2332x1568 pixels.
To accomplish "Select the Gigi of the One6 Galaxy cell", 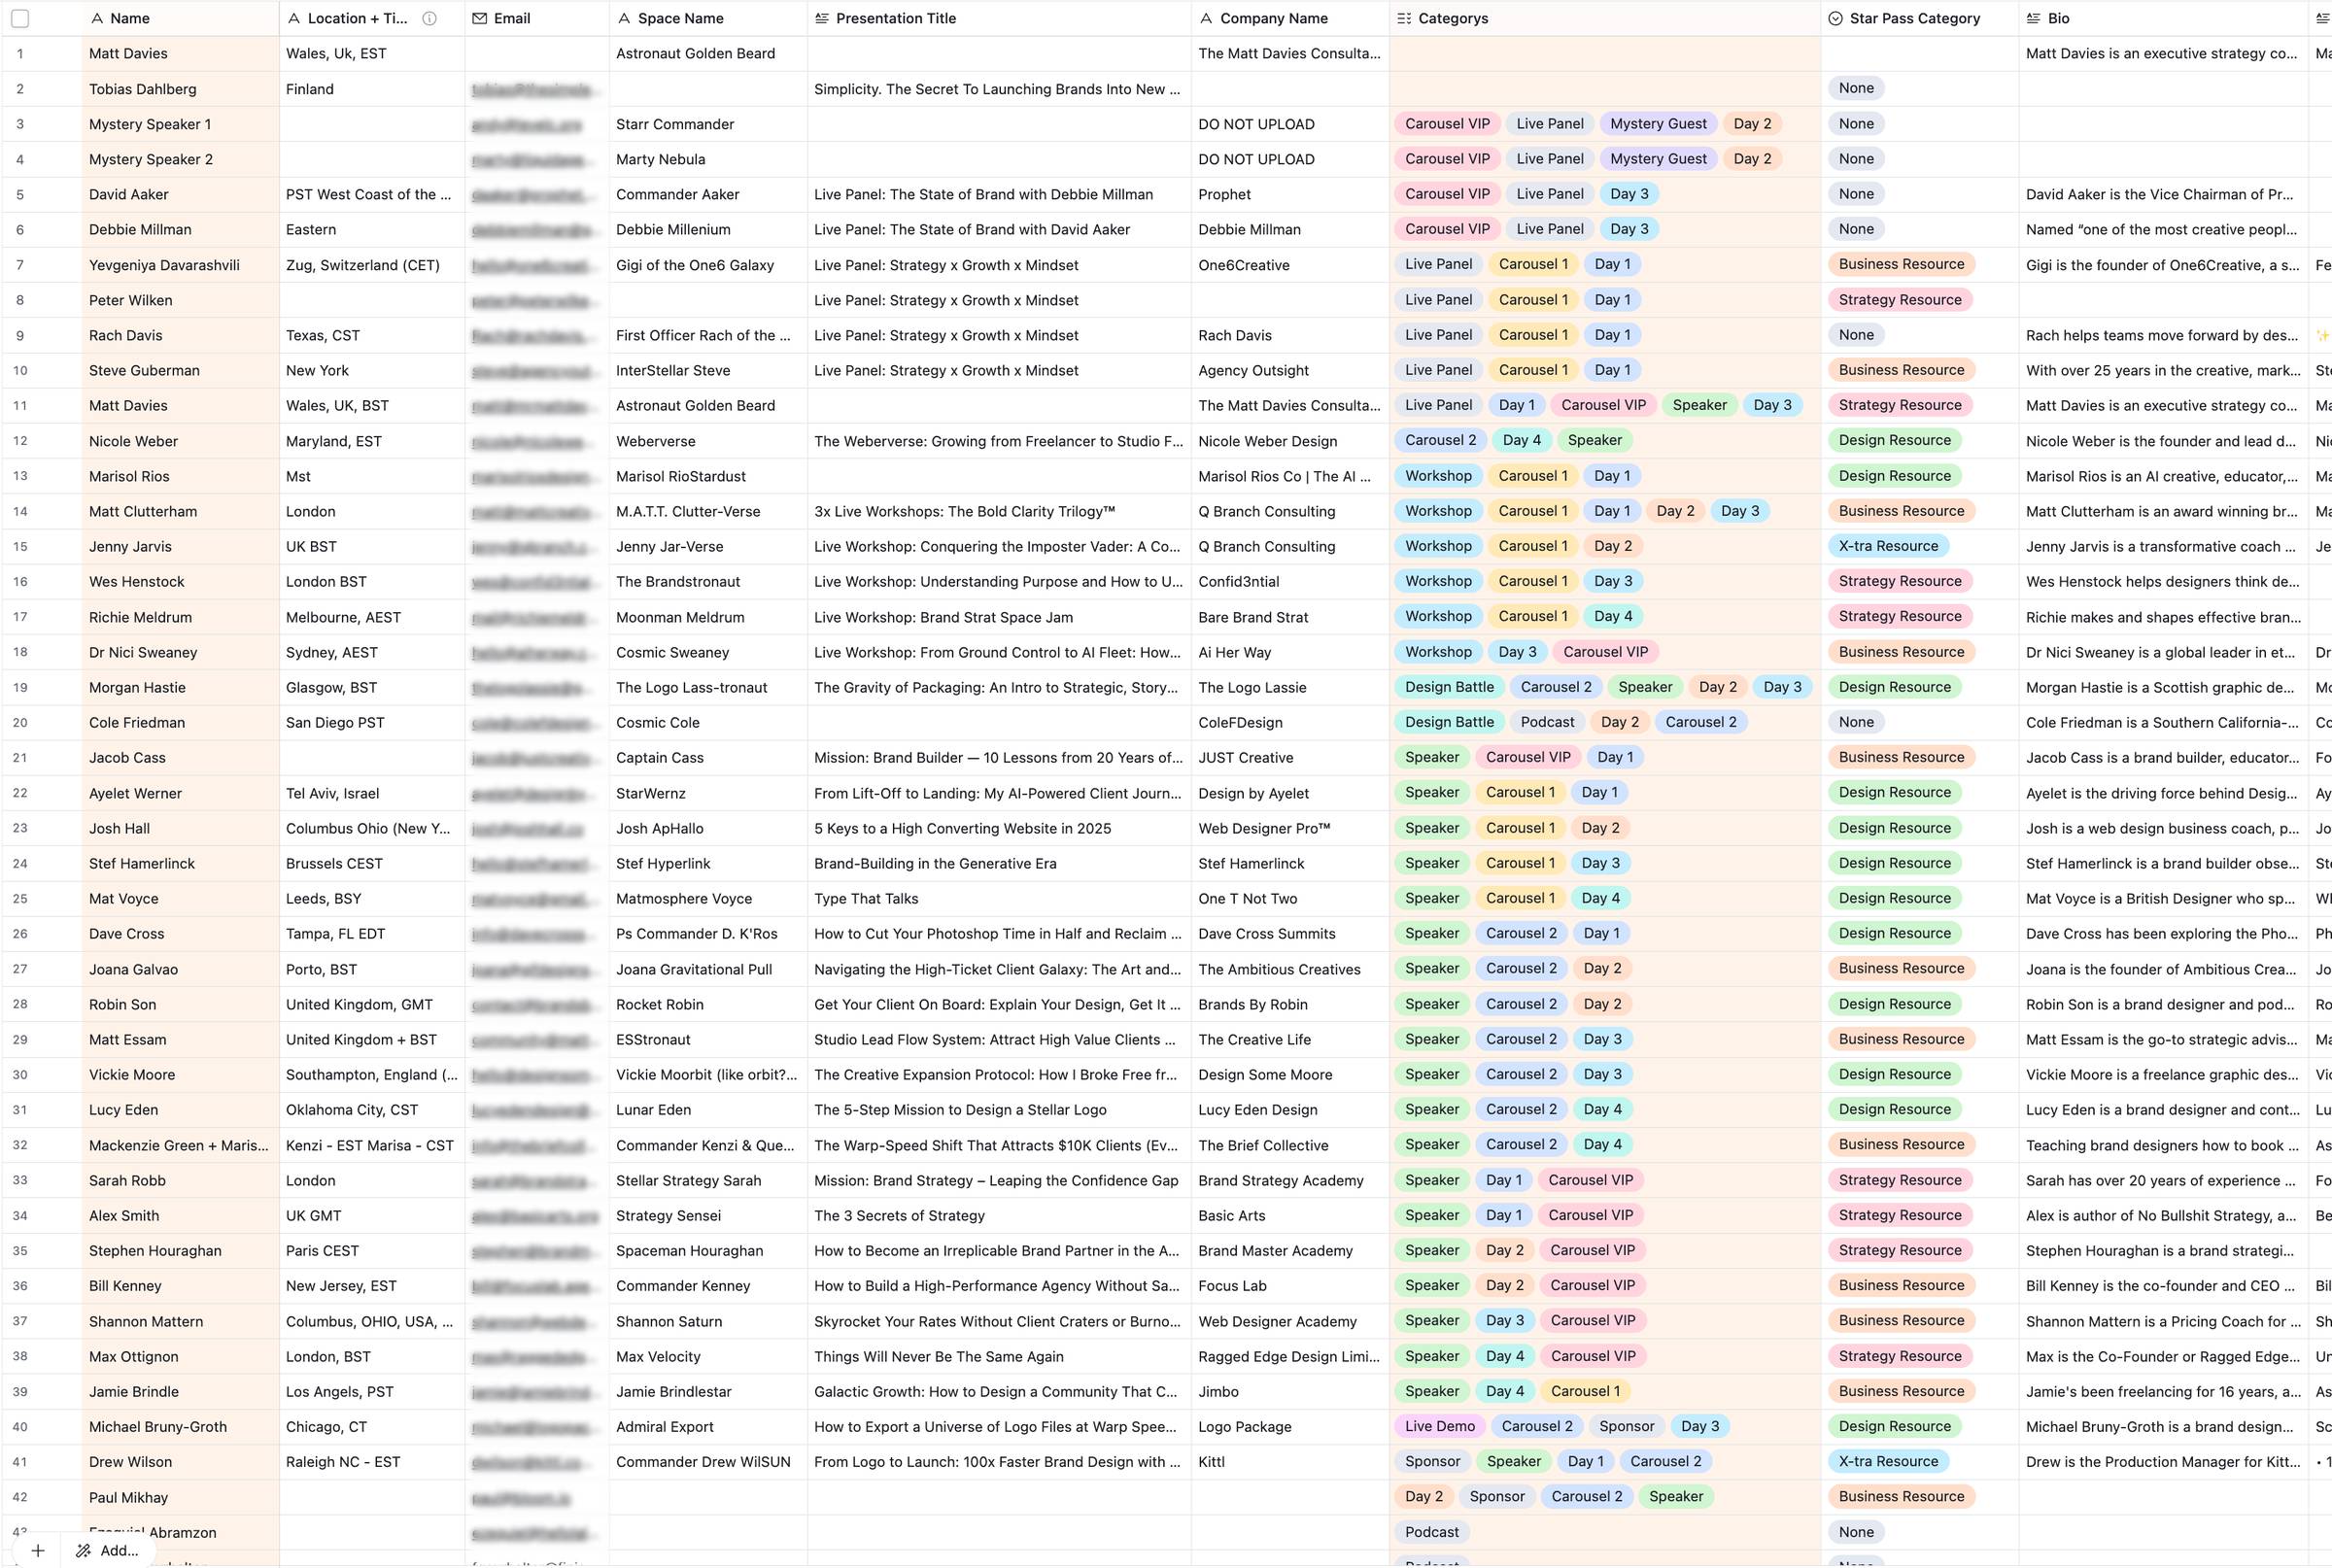I will click(708, 265).
